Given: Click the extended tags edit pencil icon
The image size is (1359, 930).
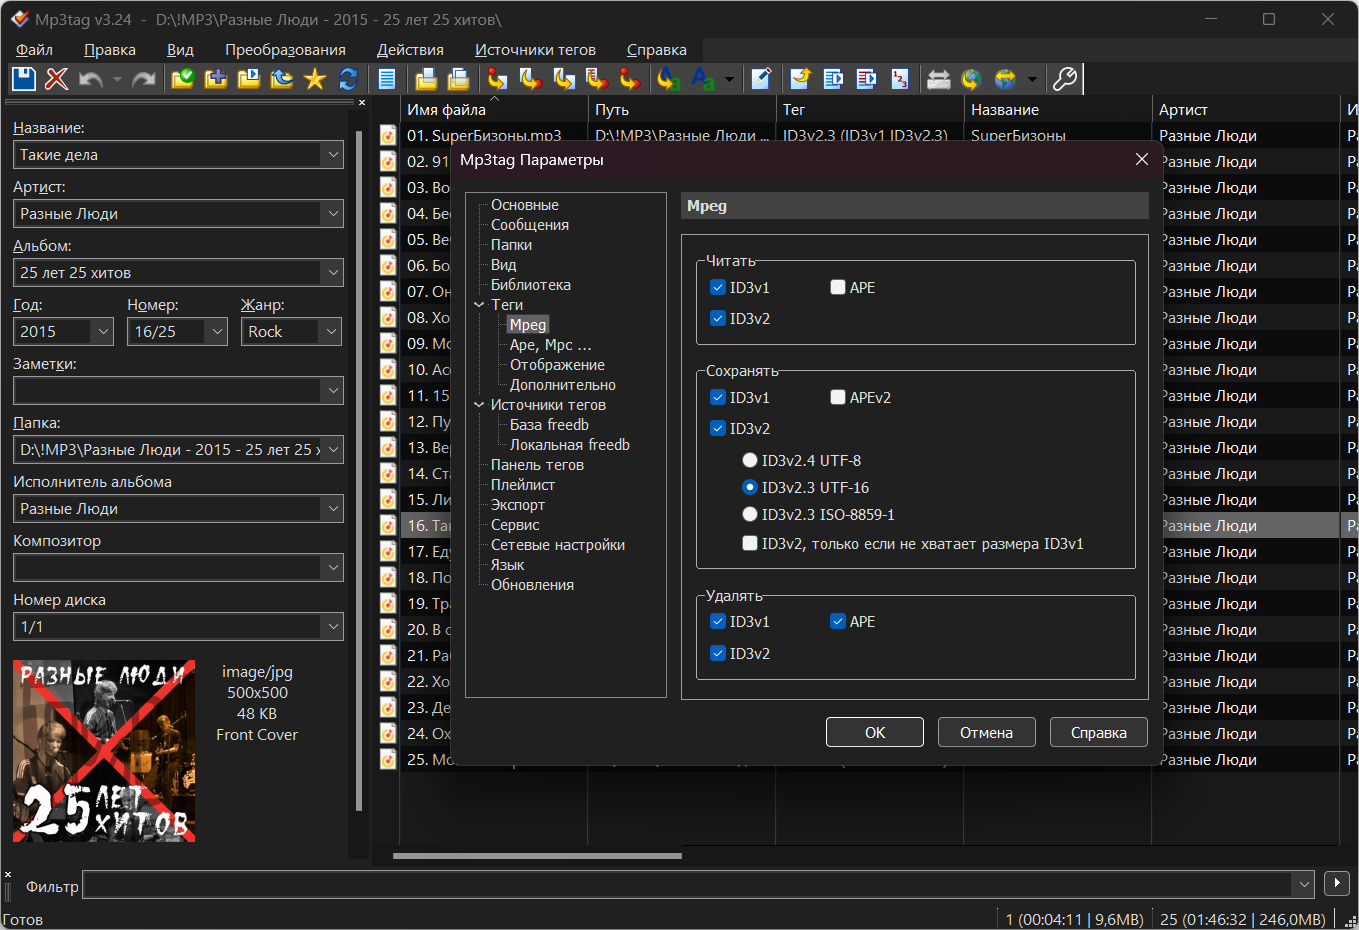Looking at the screenshot, I should click(x=761, y=79).
